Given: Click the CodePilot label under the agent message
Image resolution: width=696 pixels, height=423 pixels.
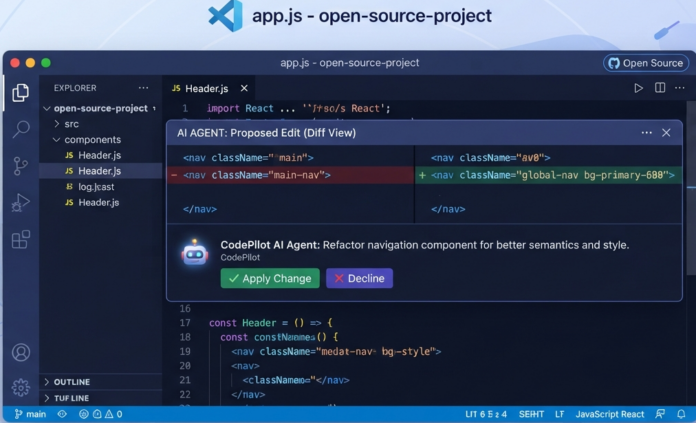Looking at the screenshot, I should point(240,257).
